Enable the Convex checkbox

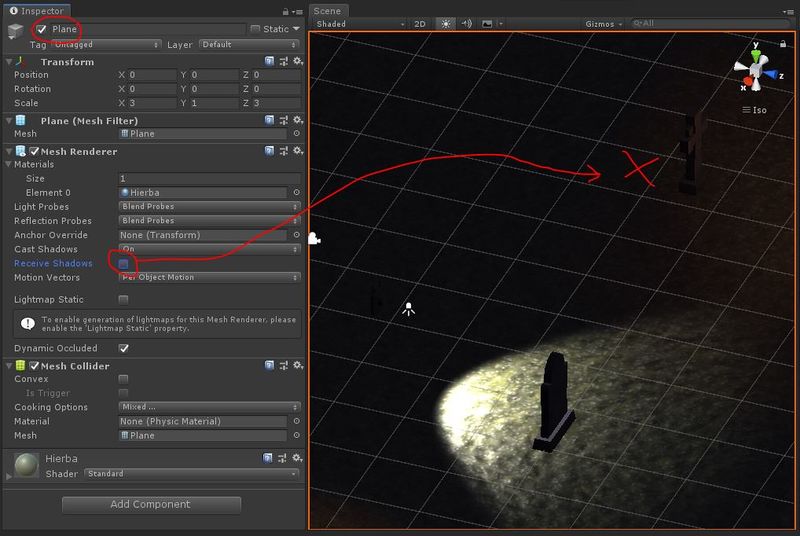(123, 379)
